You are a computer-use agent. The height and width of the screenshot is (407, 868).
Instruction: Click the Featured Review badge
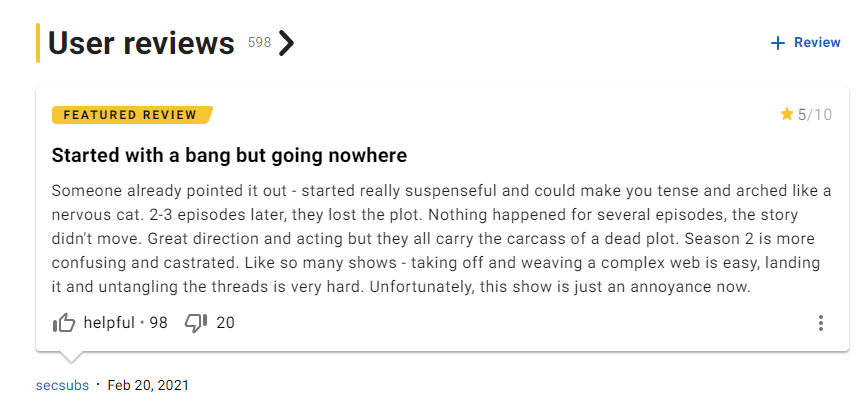click(132, 115)
